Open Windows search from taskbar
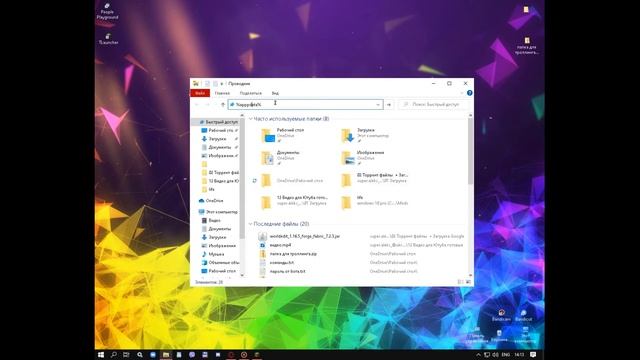The image size is (640, 360). [114, 355]
